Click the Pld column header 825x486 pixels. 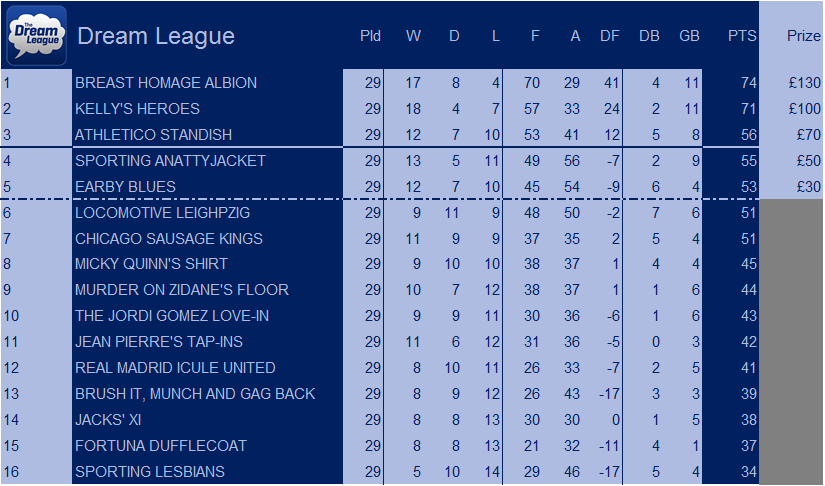(x=370, y=36)
